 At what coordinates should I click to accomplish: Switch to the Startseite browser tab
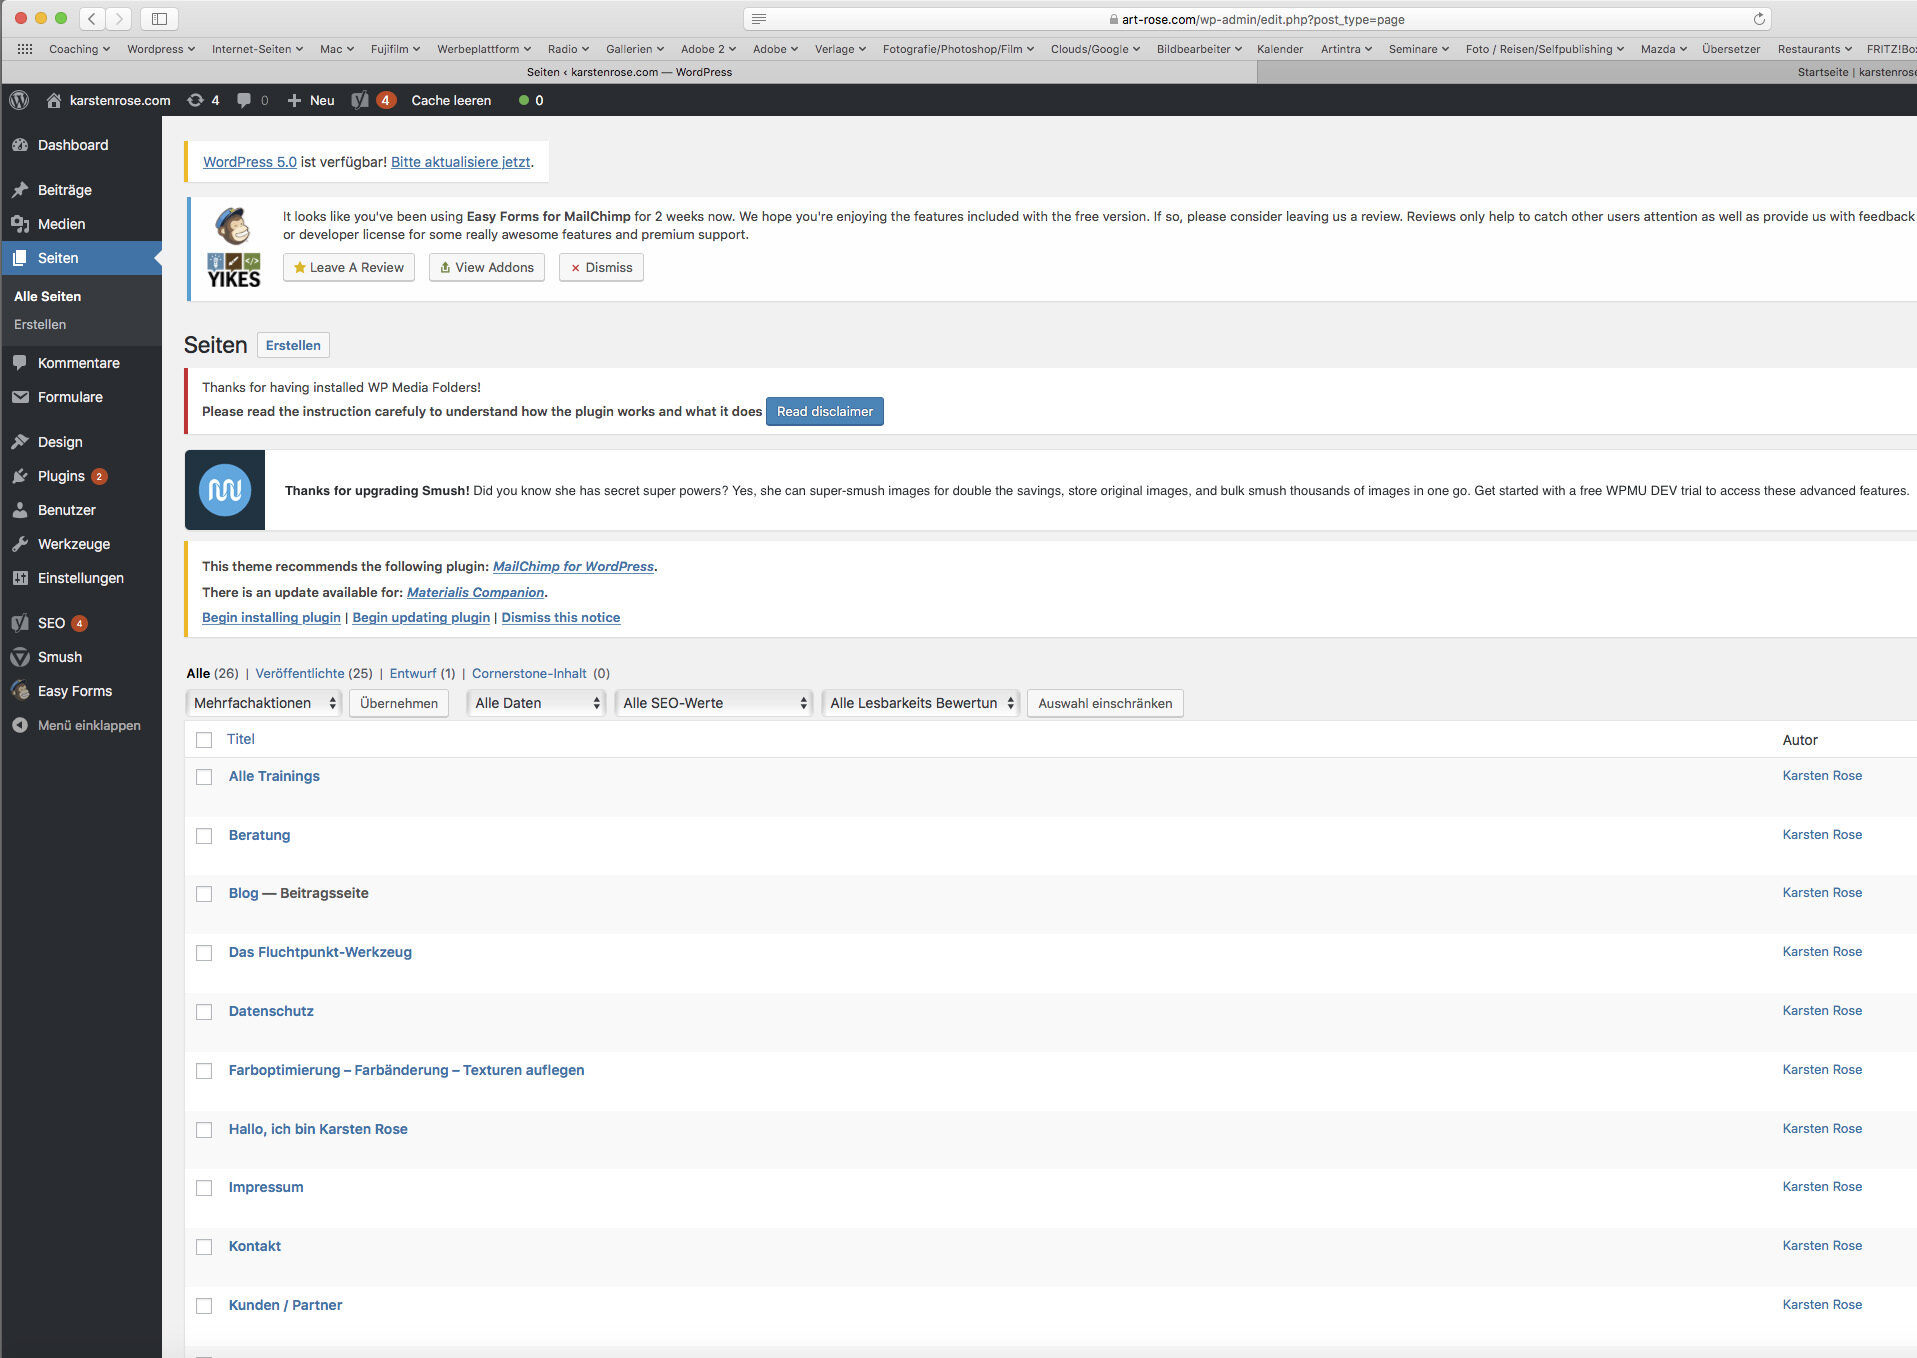click(1586, 72)
